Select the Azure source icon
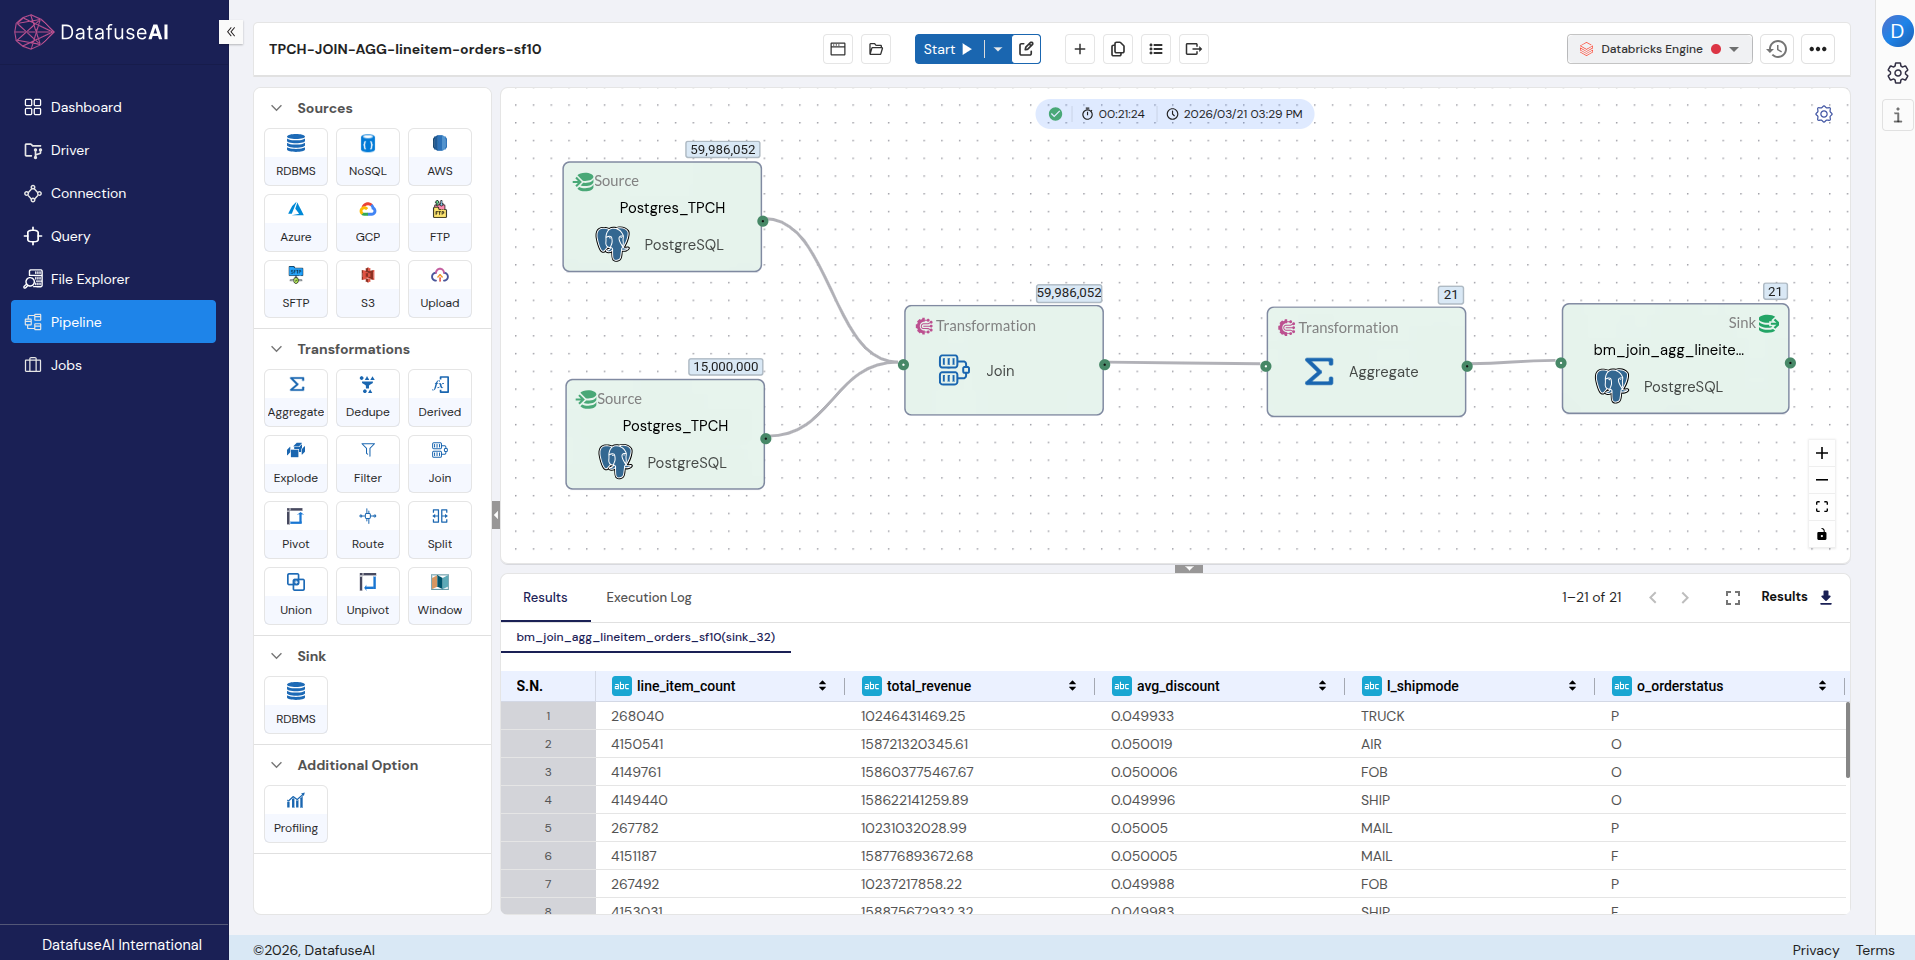1915x960 pixels. pos(296,222)
